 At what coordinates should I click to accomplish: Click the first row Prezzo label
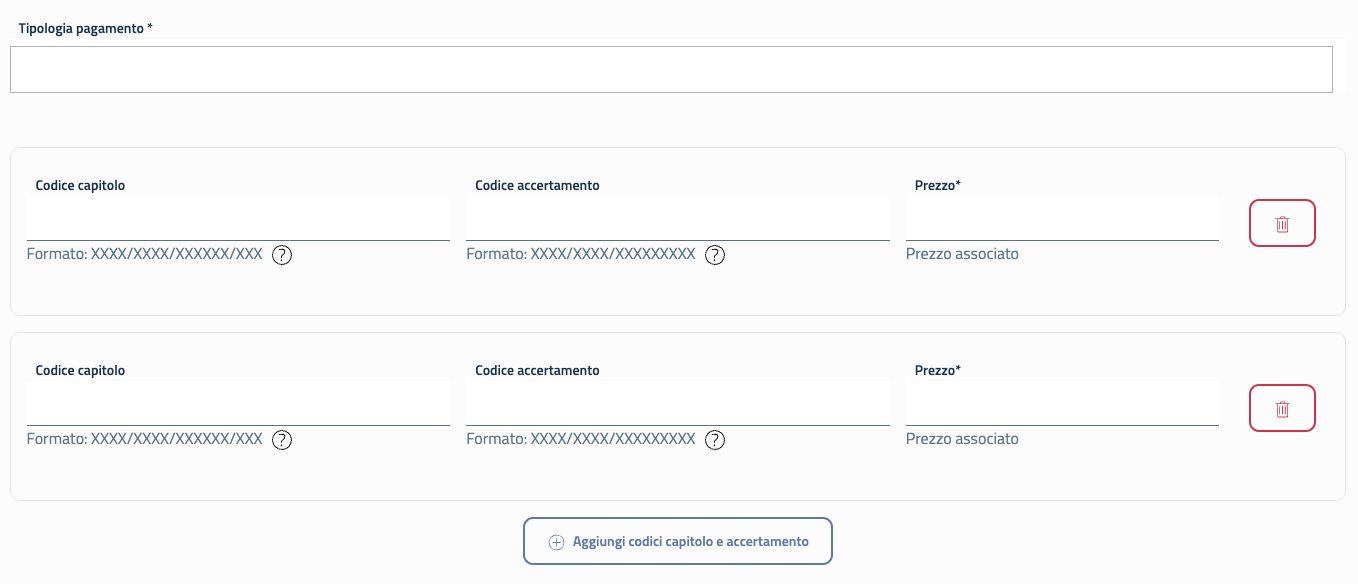[937, 185]
